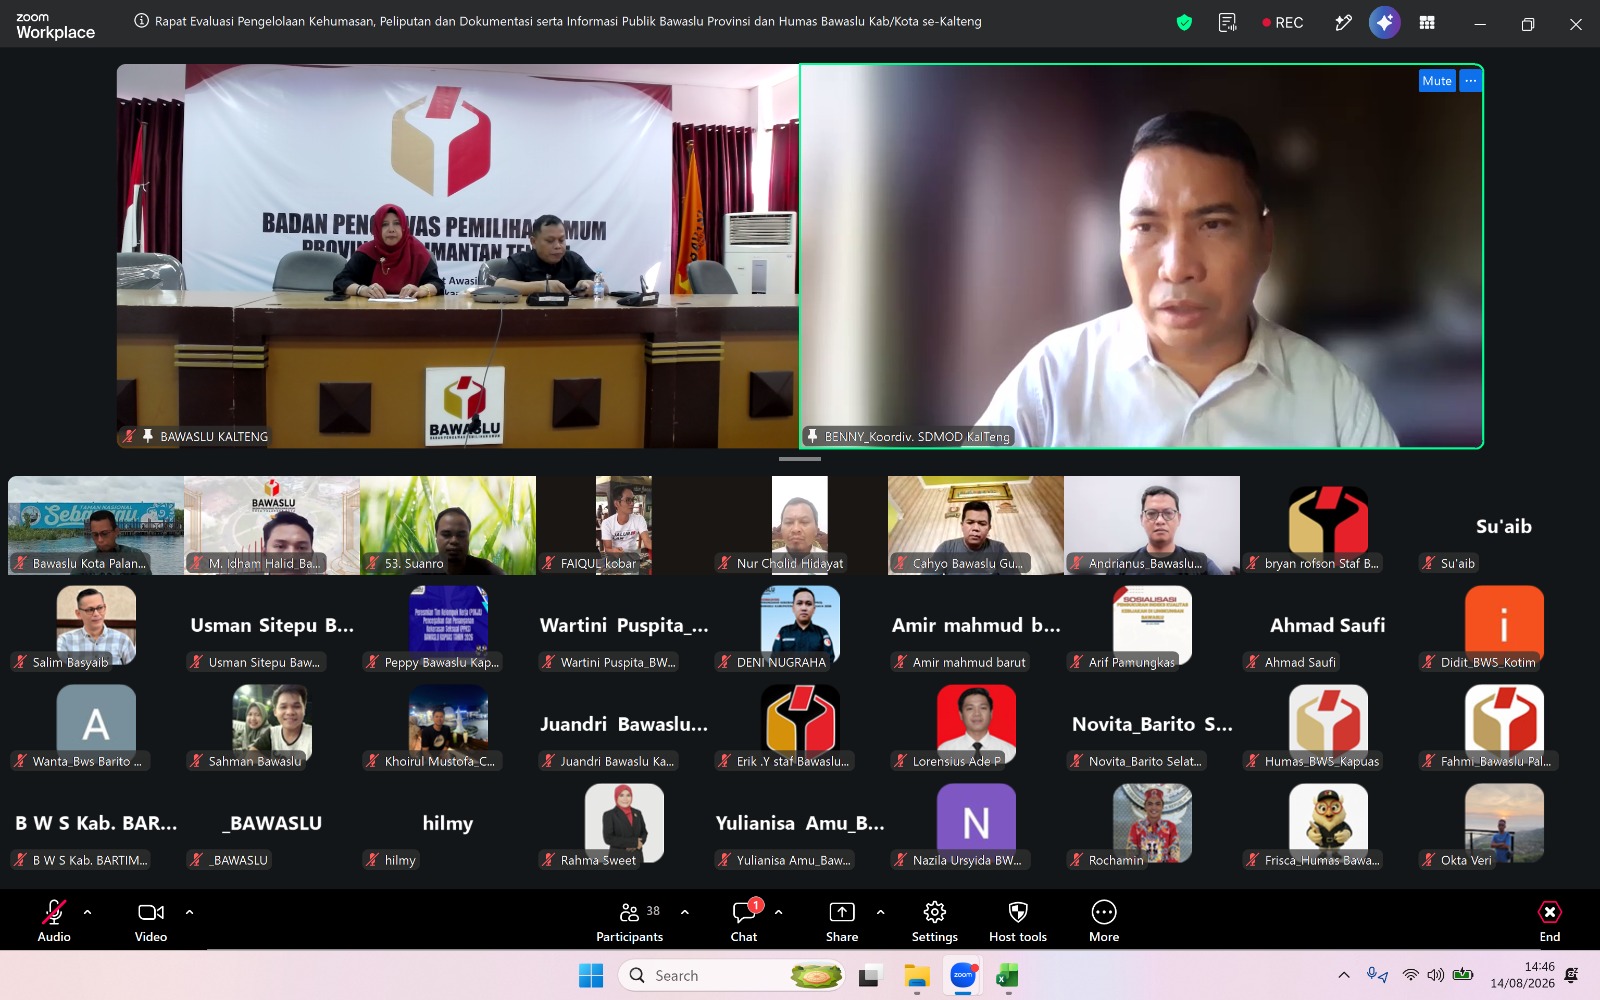This screenshot has height=1000, width=1600.
Task: Click the Okta Veri name label
Action: pyautogui.click(x=1466, y=860)
